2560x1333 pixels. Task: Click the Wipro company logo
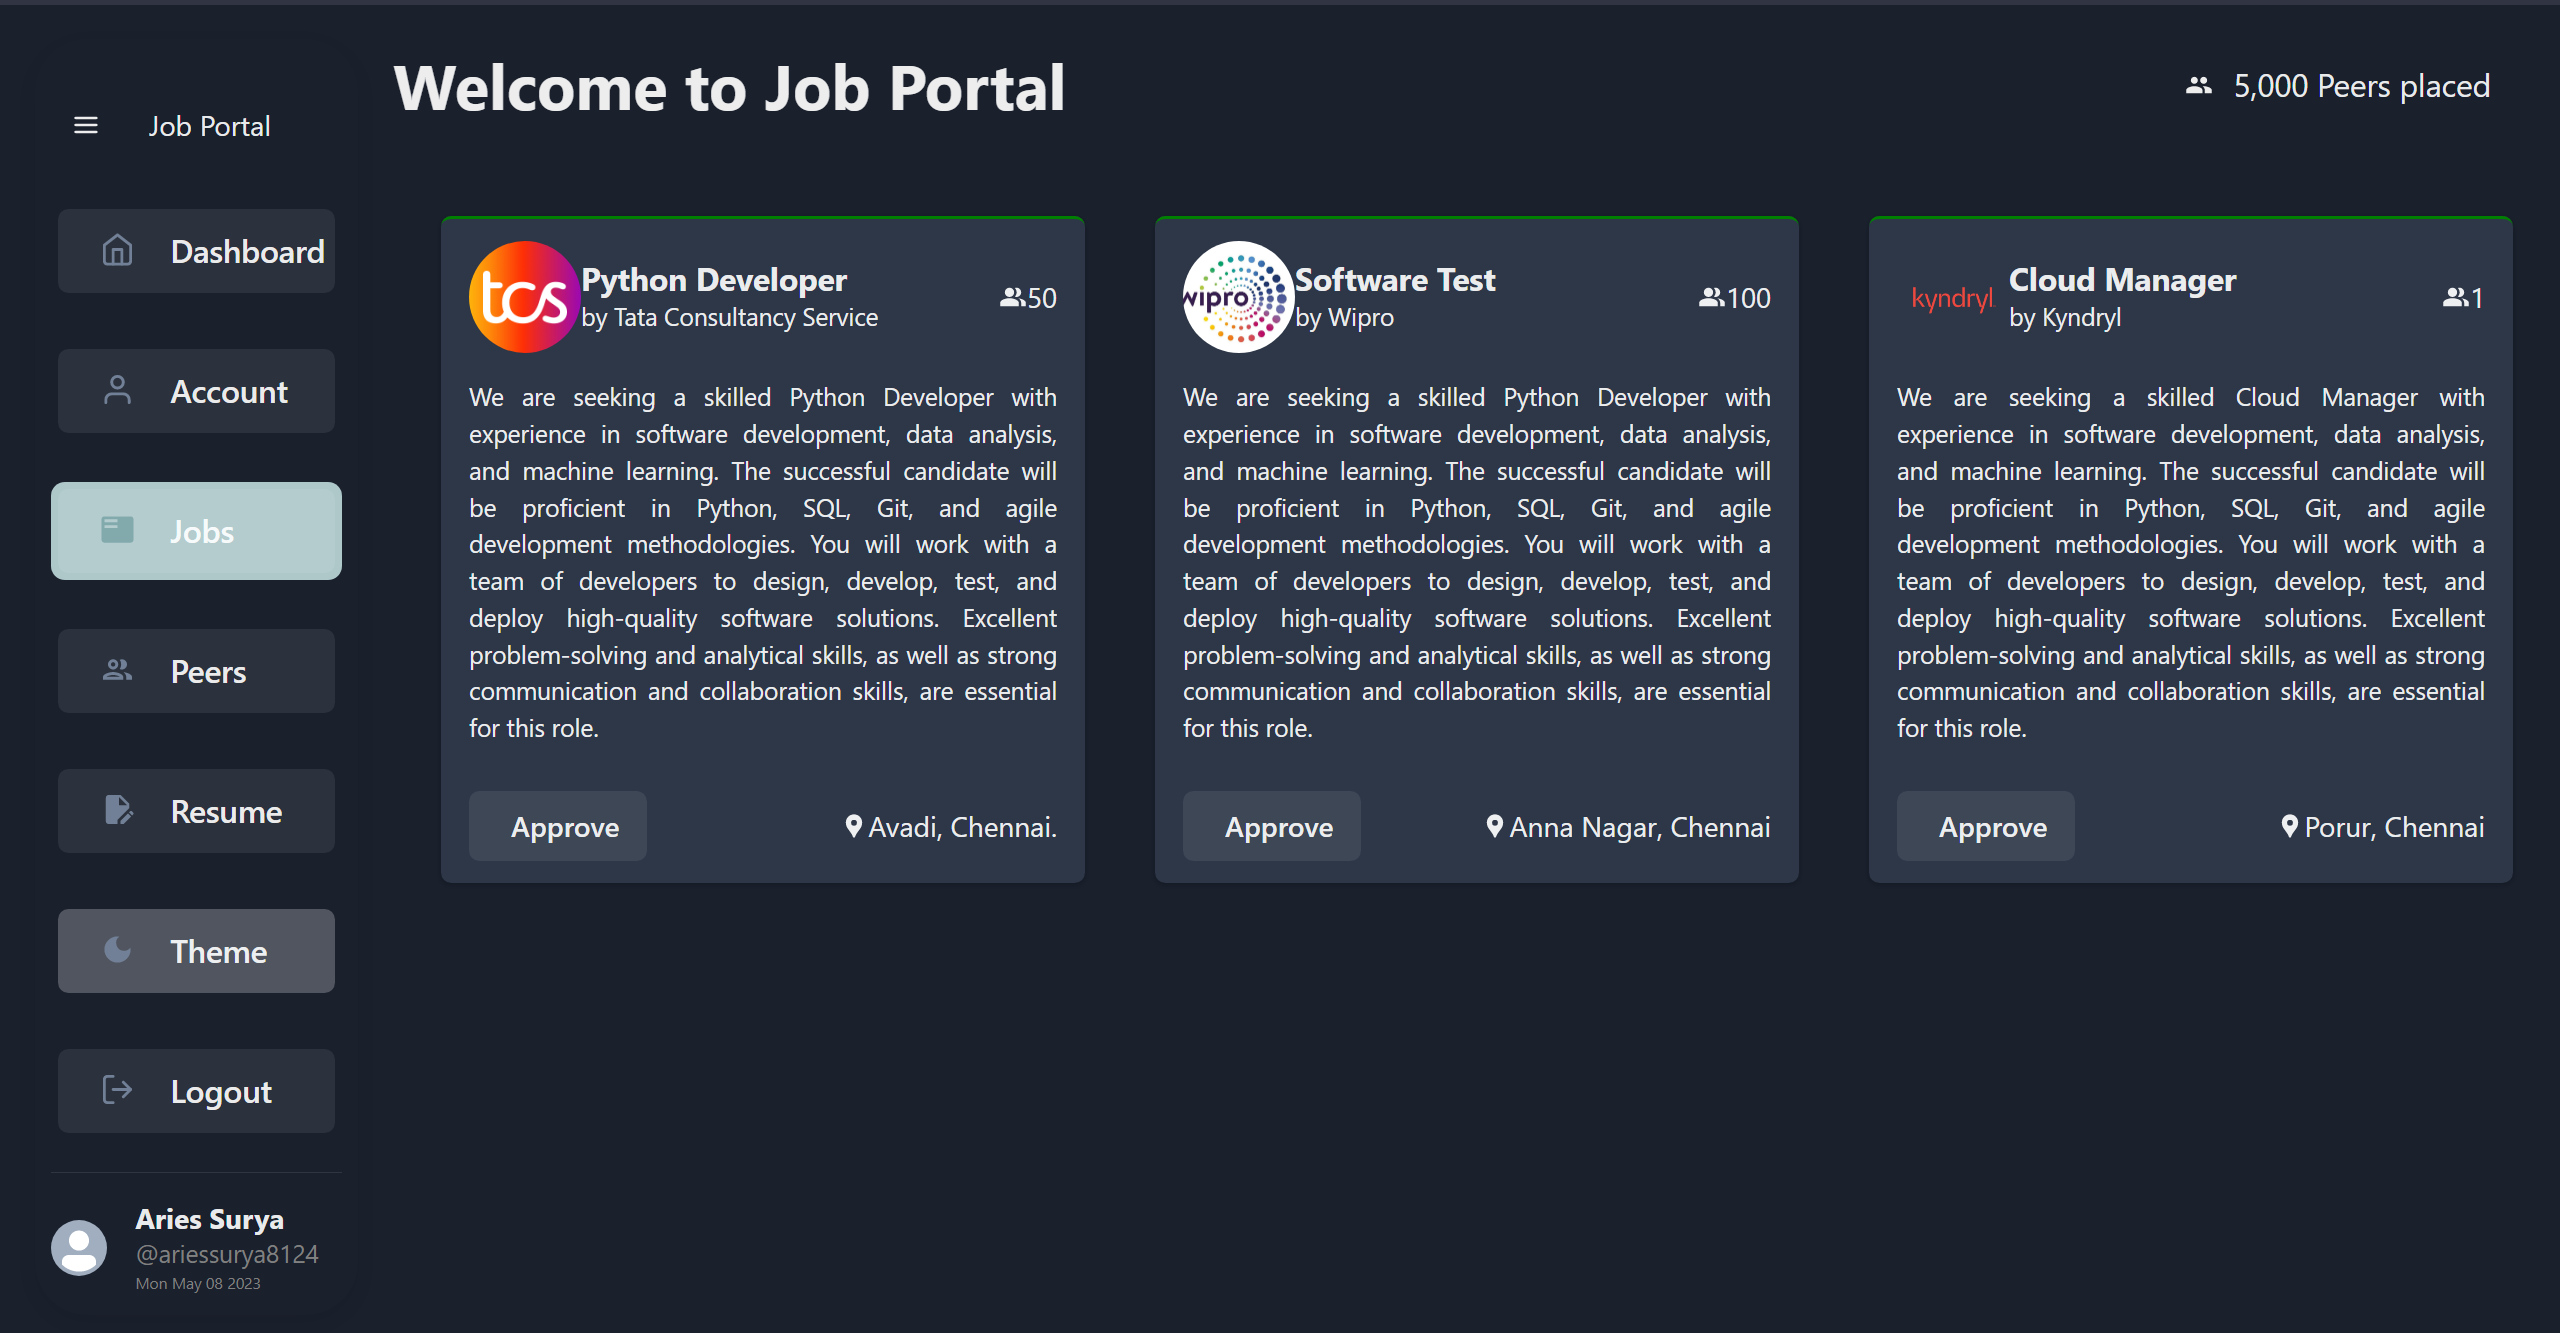click(x=1238, y=297)
